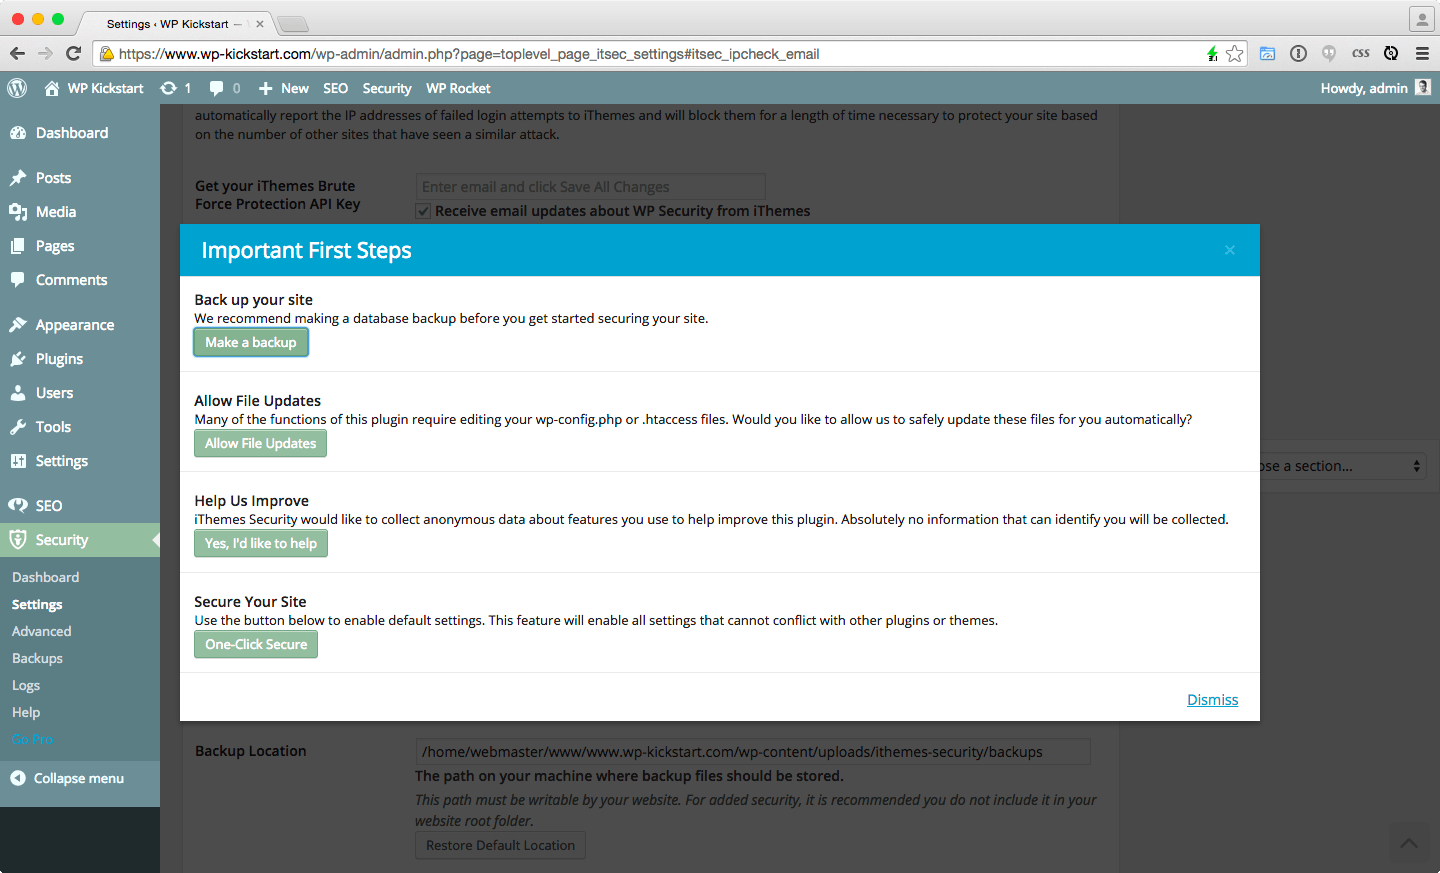Image resolution: width=1440 pixels, height=873 pixels.
Task: Open Security Logs submenu item
Action: point(26,685)
